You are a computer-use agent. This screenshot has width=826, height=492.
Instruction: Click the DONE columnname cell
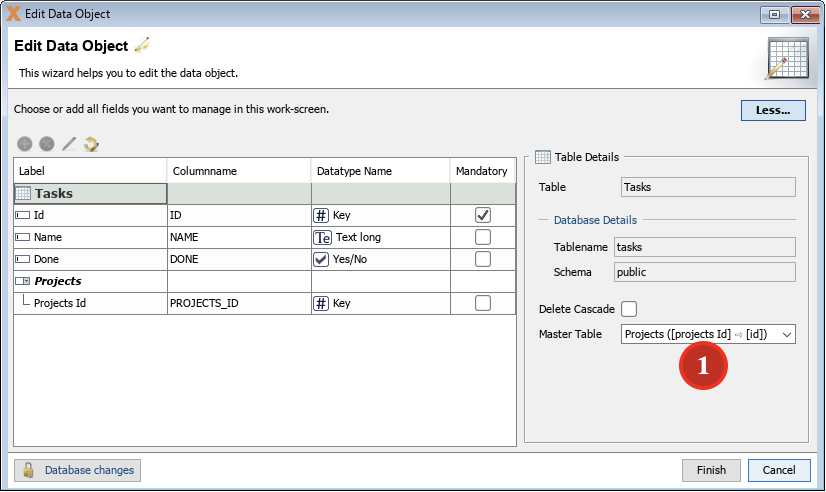coord(239,259)
